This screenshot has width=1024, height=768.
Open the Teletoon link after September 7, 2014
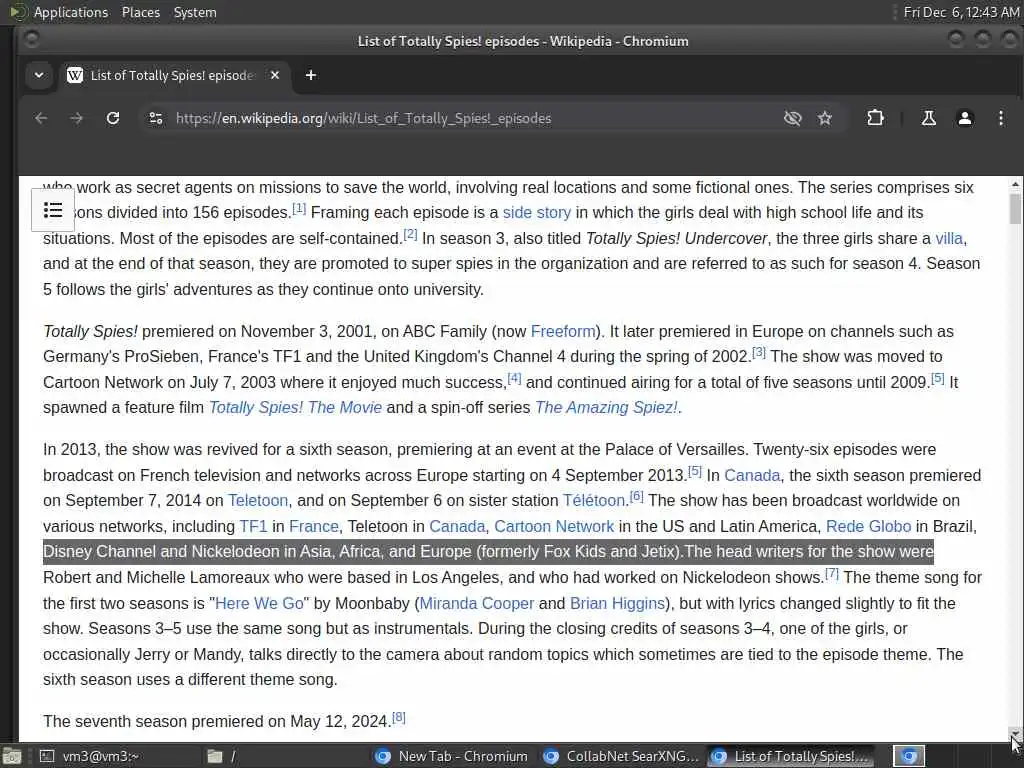(x=257, y=501)
